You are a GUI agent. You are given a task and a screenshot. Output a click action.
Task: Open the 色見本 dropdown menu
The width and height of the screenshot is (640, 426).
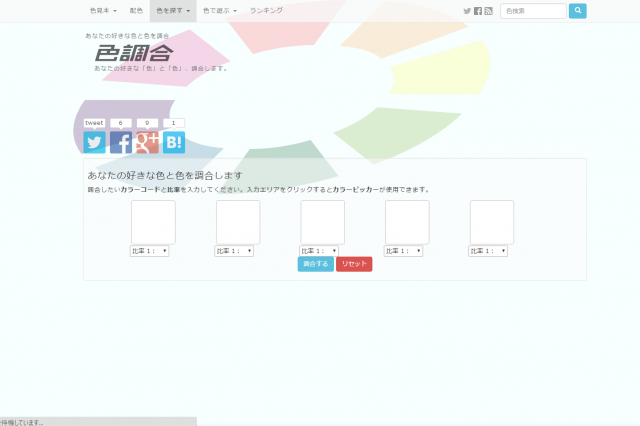tap(103, 11)
